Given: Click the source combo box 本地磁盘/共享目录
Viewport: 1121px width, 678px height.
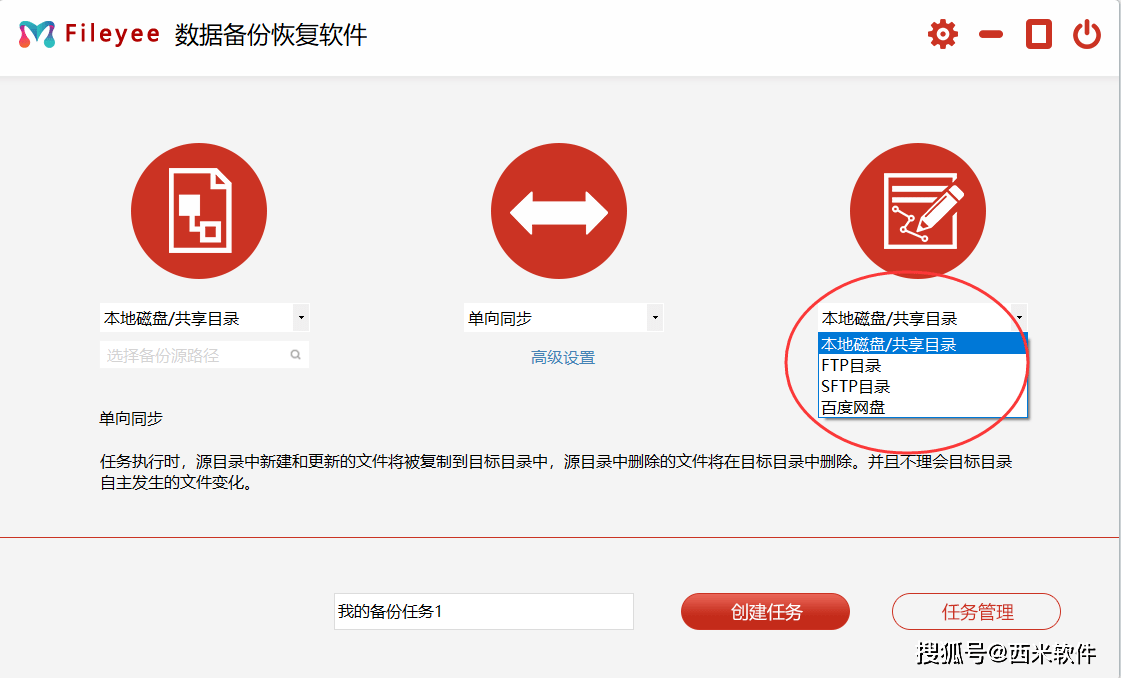Looking at the screenshot, I should coord(204,318).
